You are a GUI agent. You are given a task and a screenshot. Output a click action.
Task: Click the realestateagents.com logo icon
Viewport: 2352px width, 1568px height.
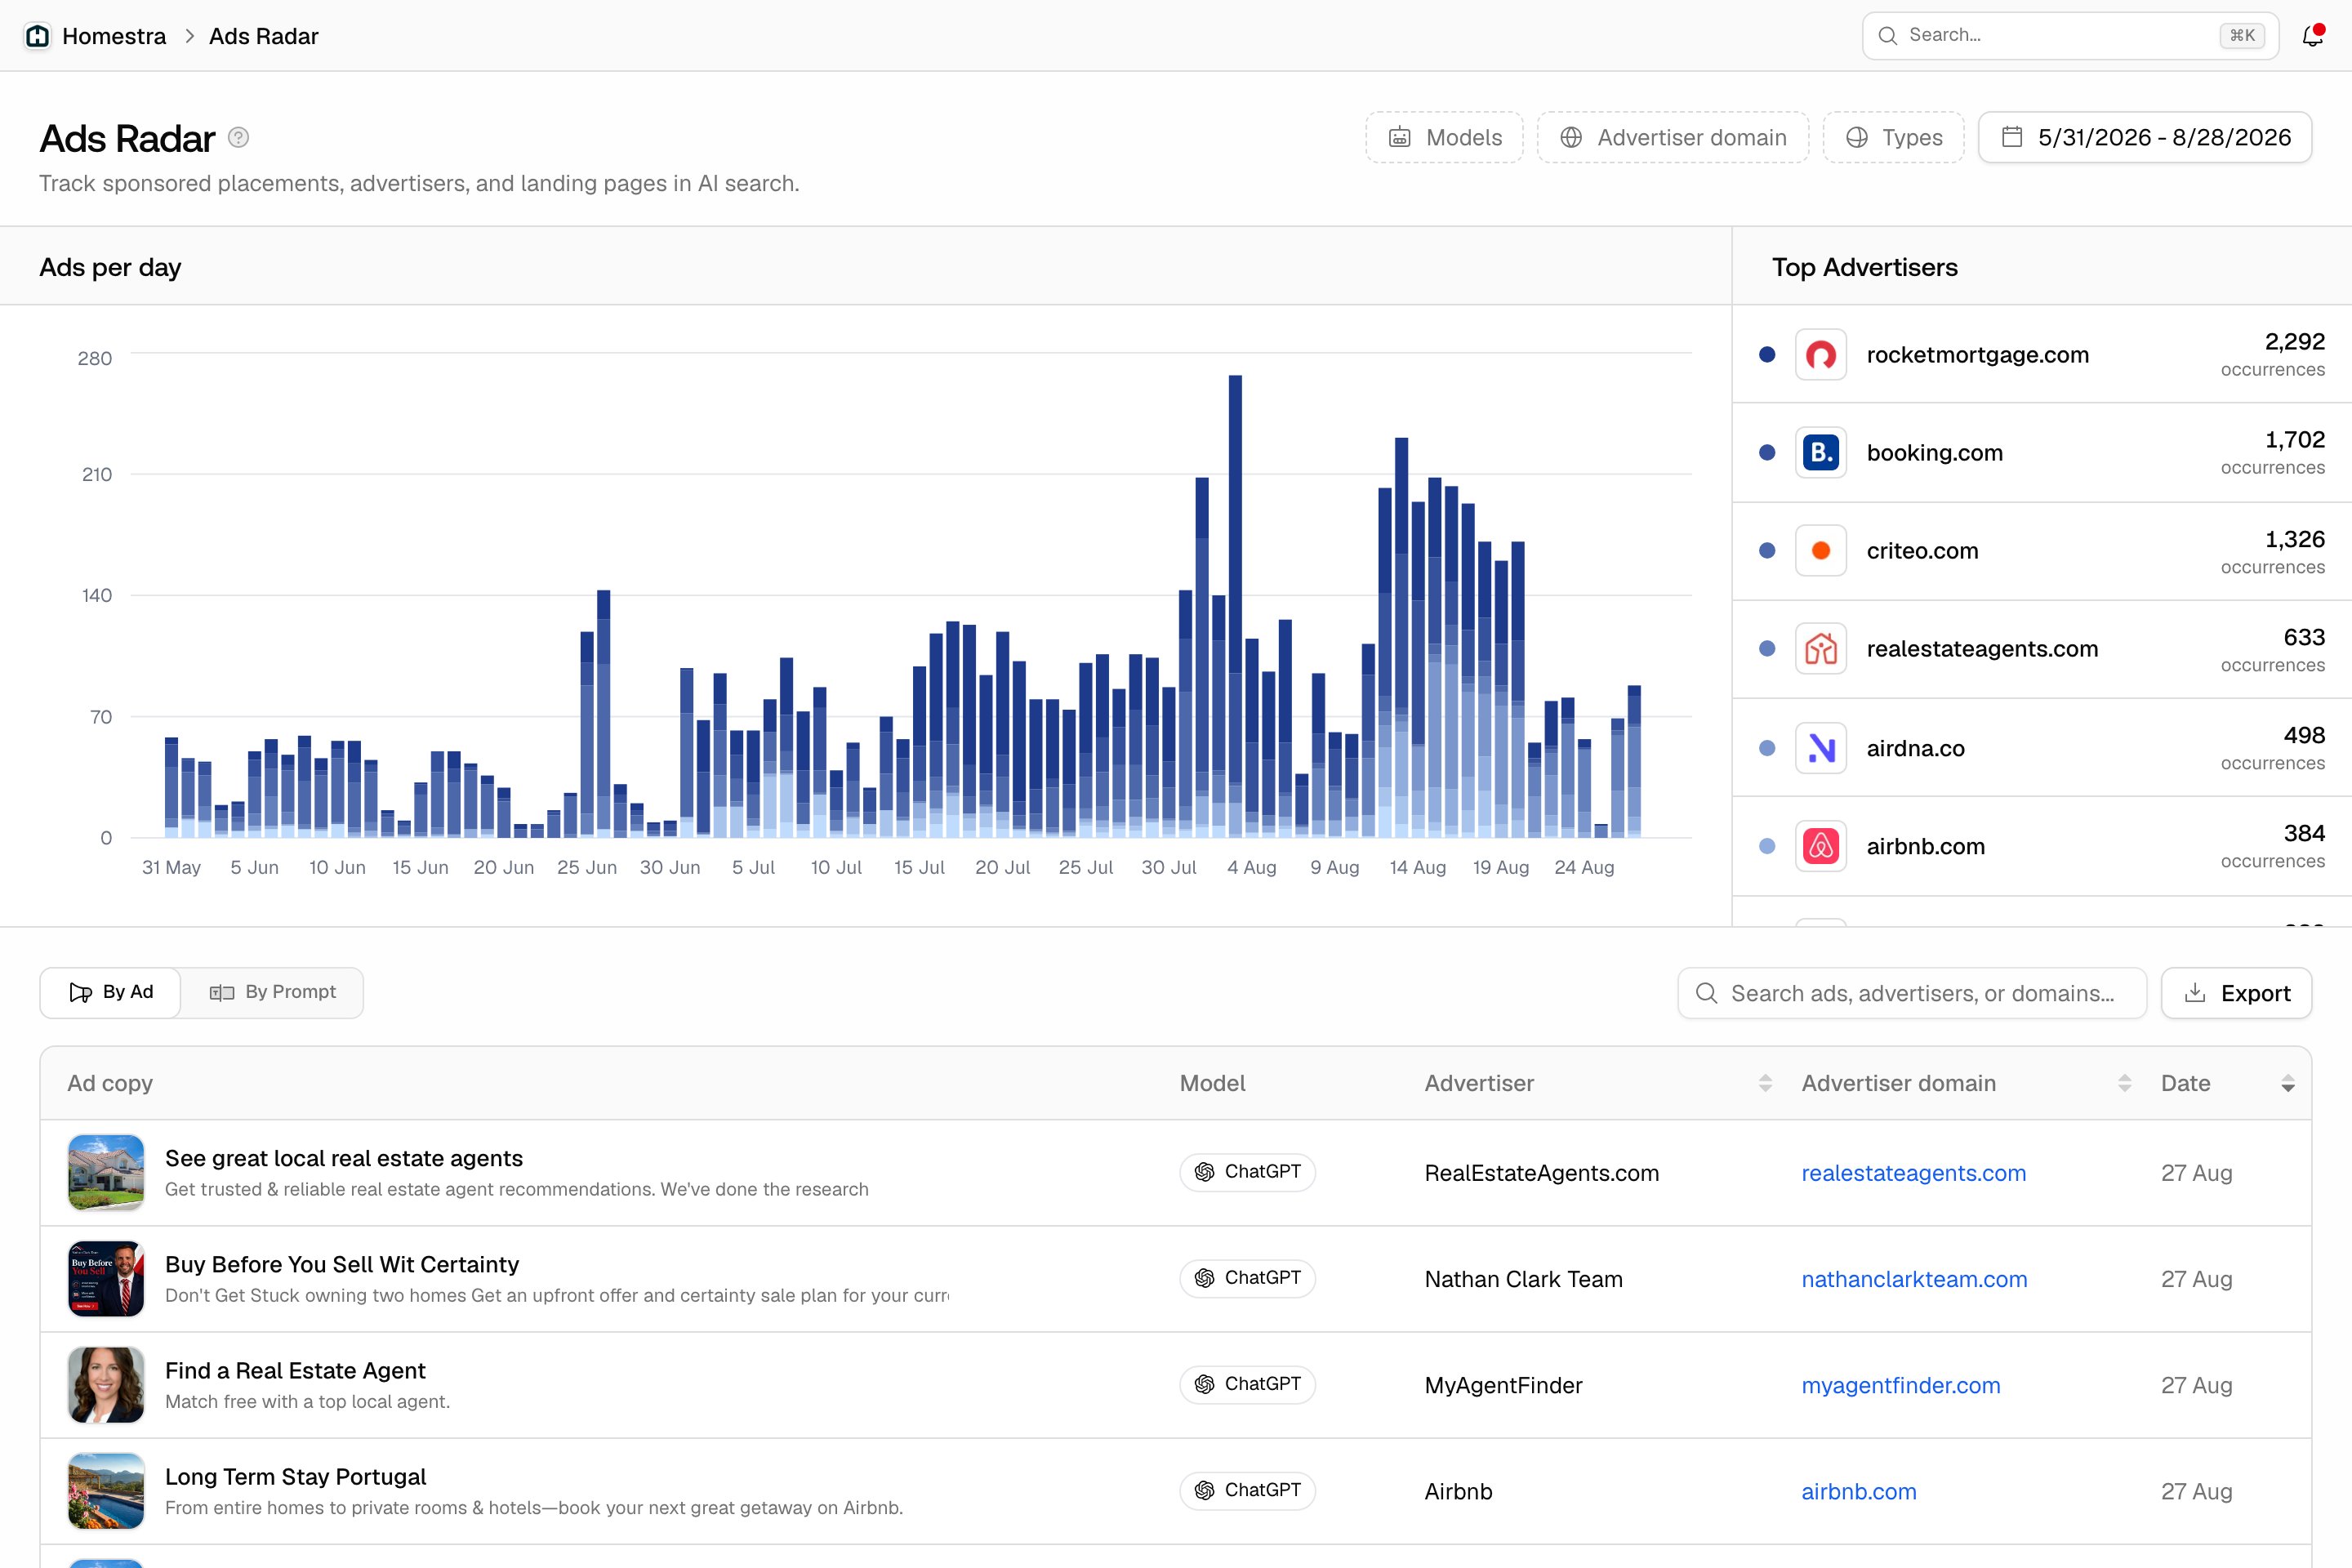(x=1820, y=648)
